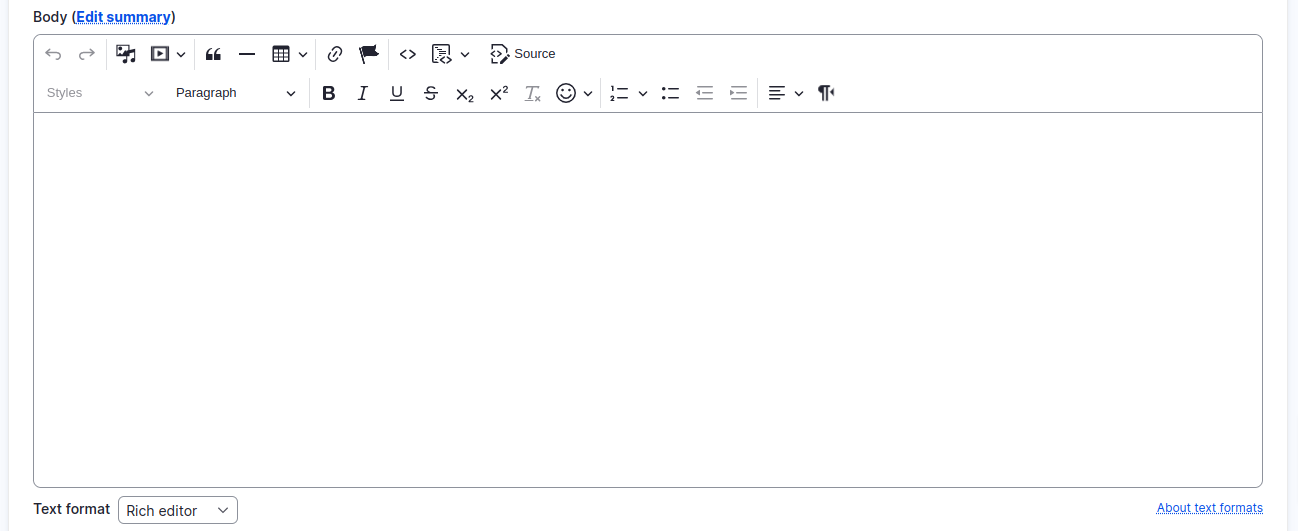
Task: Insert a numbered list
Action: [620, 93]
